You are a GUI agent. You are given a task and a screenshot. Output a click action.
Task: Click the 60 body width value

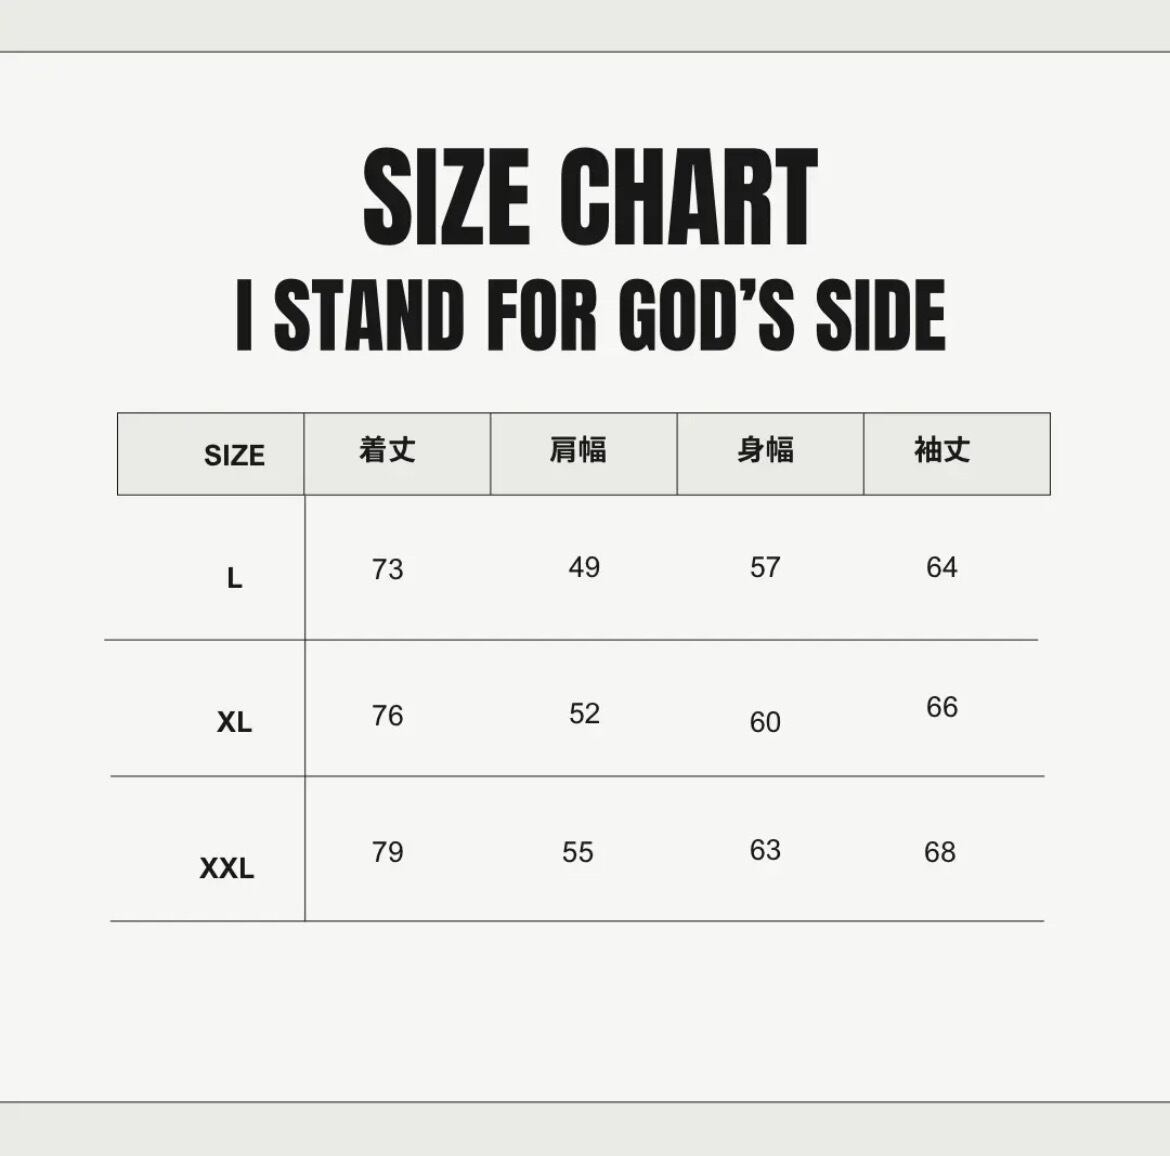click(765, 722)
